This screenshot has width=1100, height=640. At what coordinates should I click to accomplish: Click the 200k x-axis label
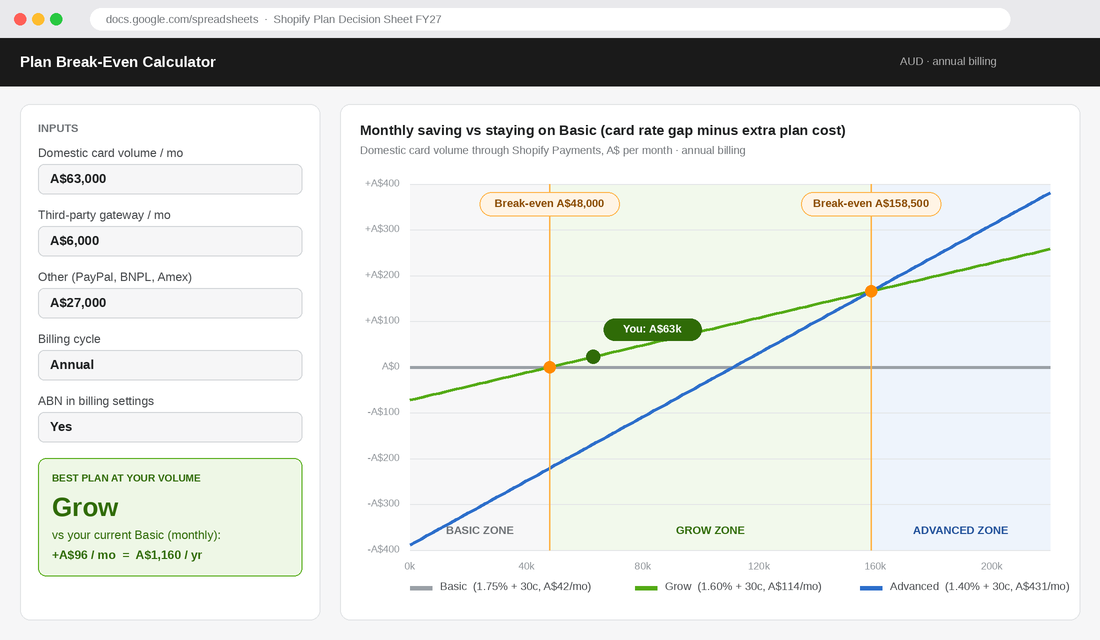(992, 566)
